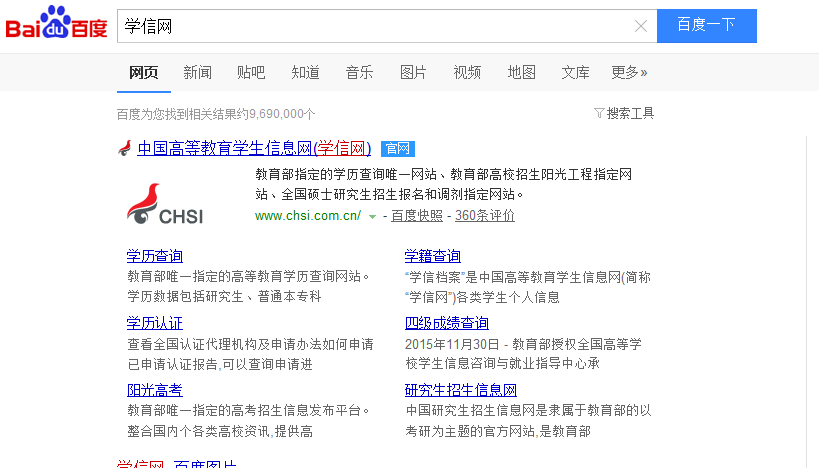Screen dimensions: 819x468
Task: Click the result count text 9,690,000个
Action: pyautogui.click(x=282, y=114)
